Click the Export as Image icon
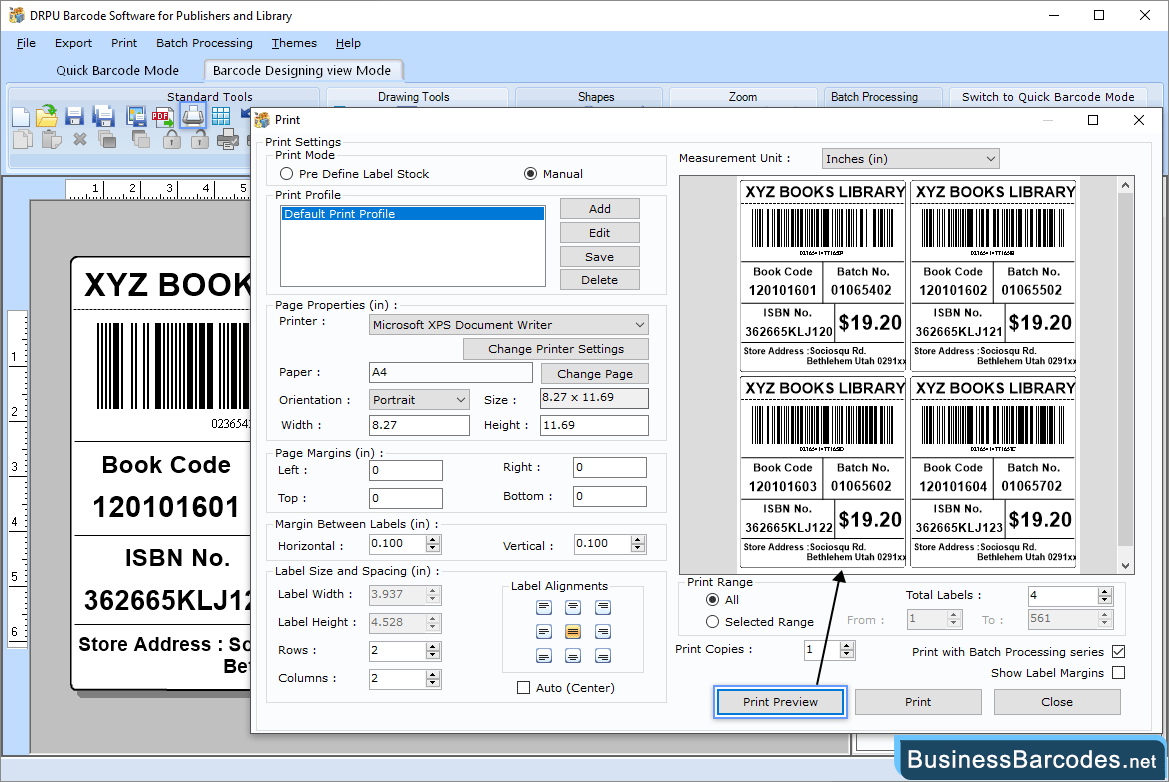Viewport: 1169px width, 782px height. click(136, 116)
